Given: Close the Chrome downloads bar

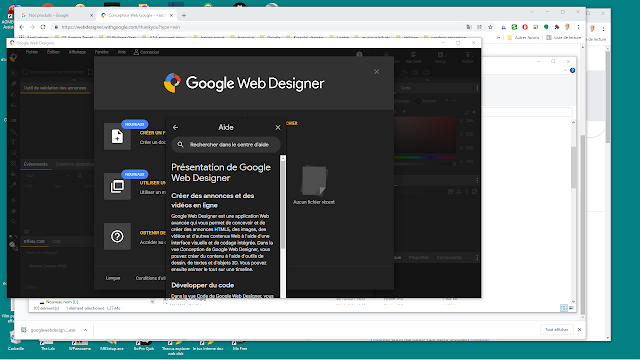Looking at the screenshot, I should coord(579,329).
